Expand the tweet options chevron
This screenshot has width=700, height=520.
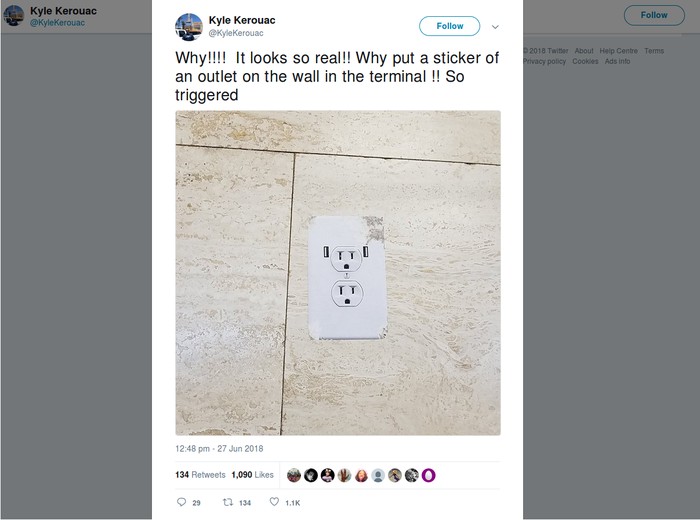pos(495,27)
